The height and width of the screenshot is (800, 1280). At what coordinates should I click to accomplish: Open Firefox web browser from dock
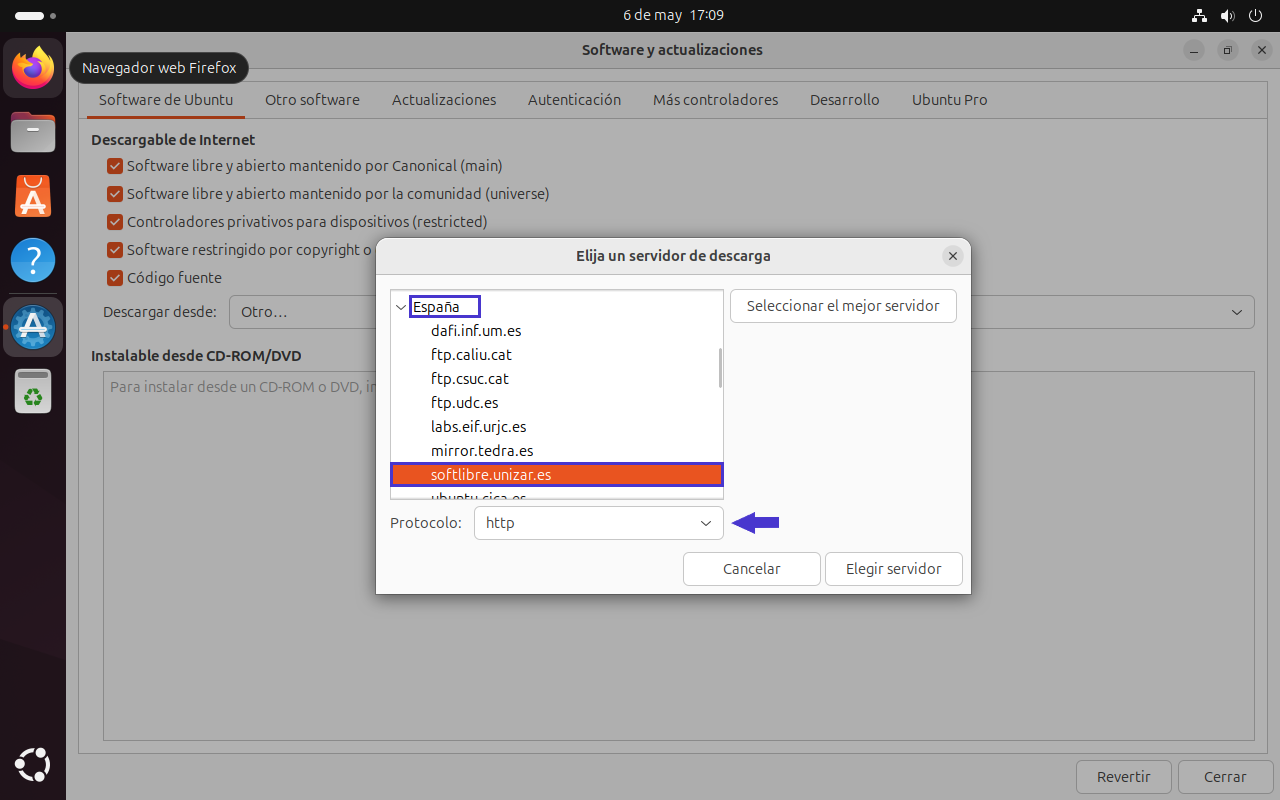pyautogui.click(x=33, y=68)
